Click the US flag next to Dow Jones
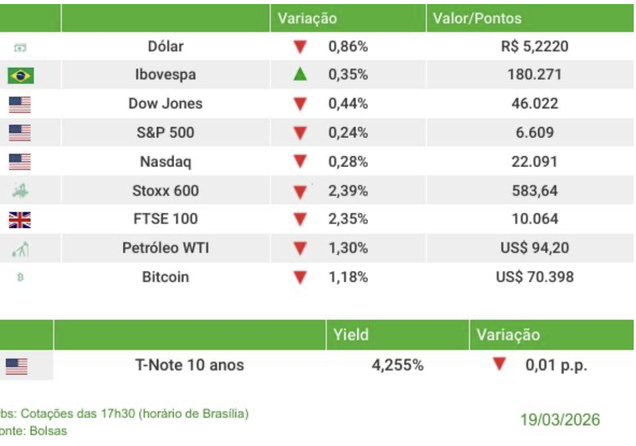Image resolution: width=636 pixels, height=446 pixels. coord(20,104)
